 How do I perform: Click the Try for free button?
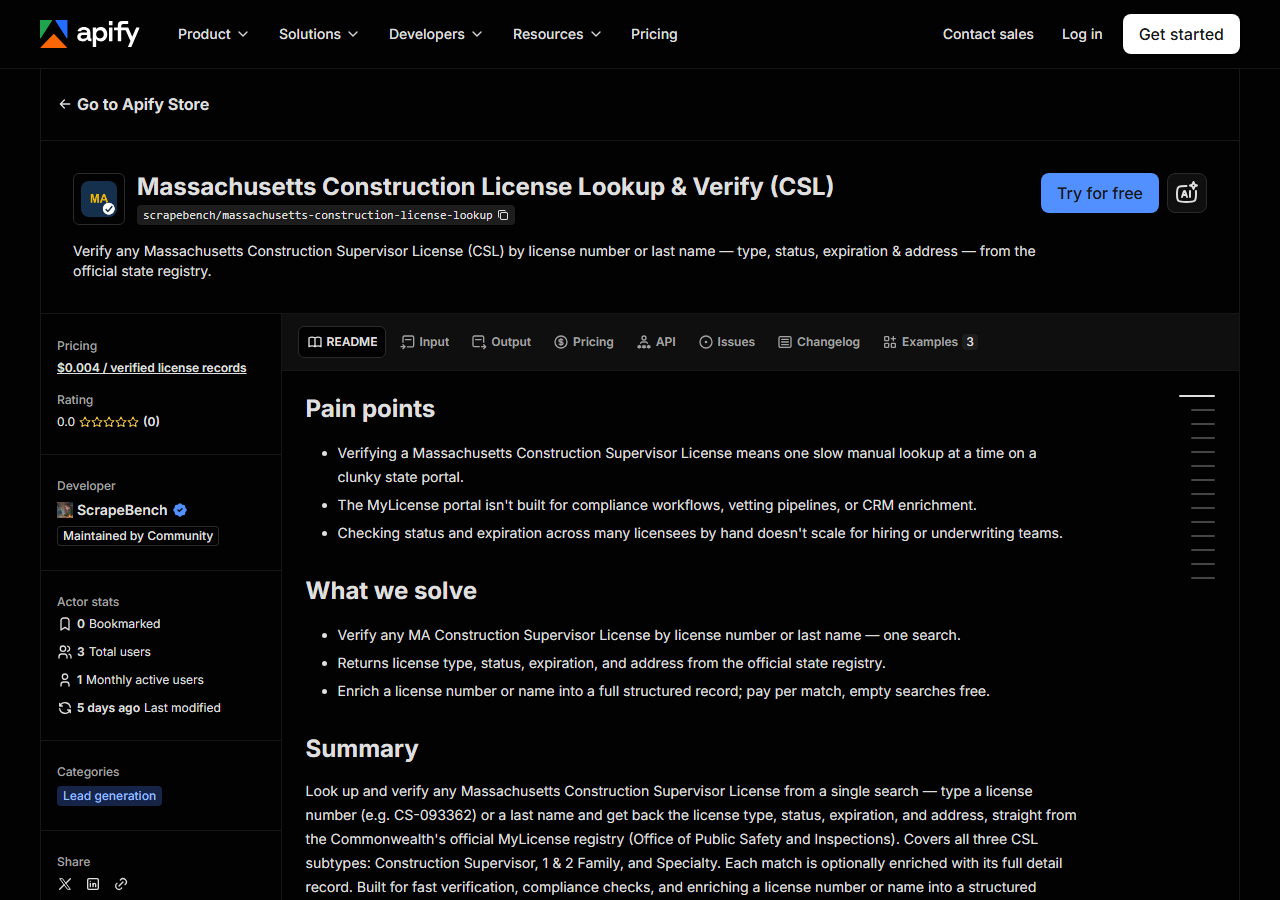point(1100,193)
